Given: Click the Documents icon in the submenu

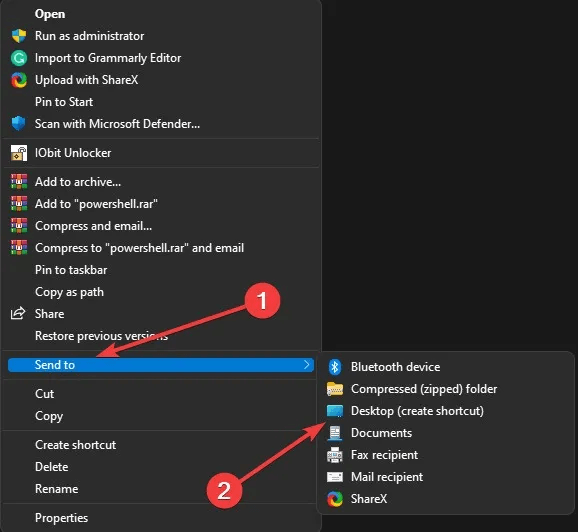Looking at the screenshot, I should click(x=335, y=433).
